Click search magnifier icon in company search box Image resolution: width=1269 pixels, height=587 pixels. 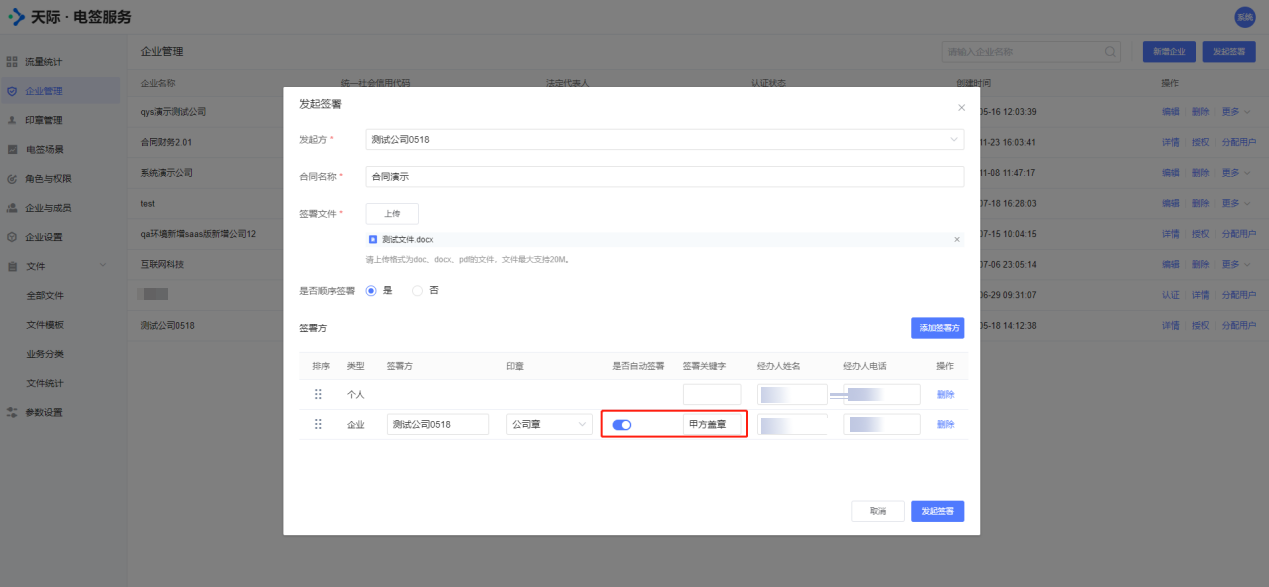coord(1111,52)
